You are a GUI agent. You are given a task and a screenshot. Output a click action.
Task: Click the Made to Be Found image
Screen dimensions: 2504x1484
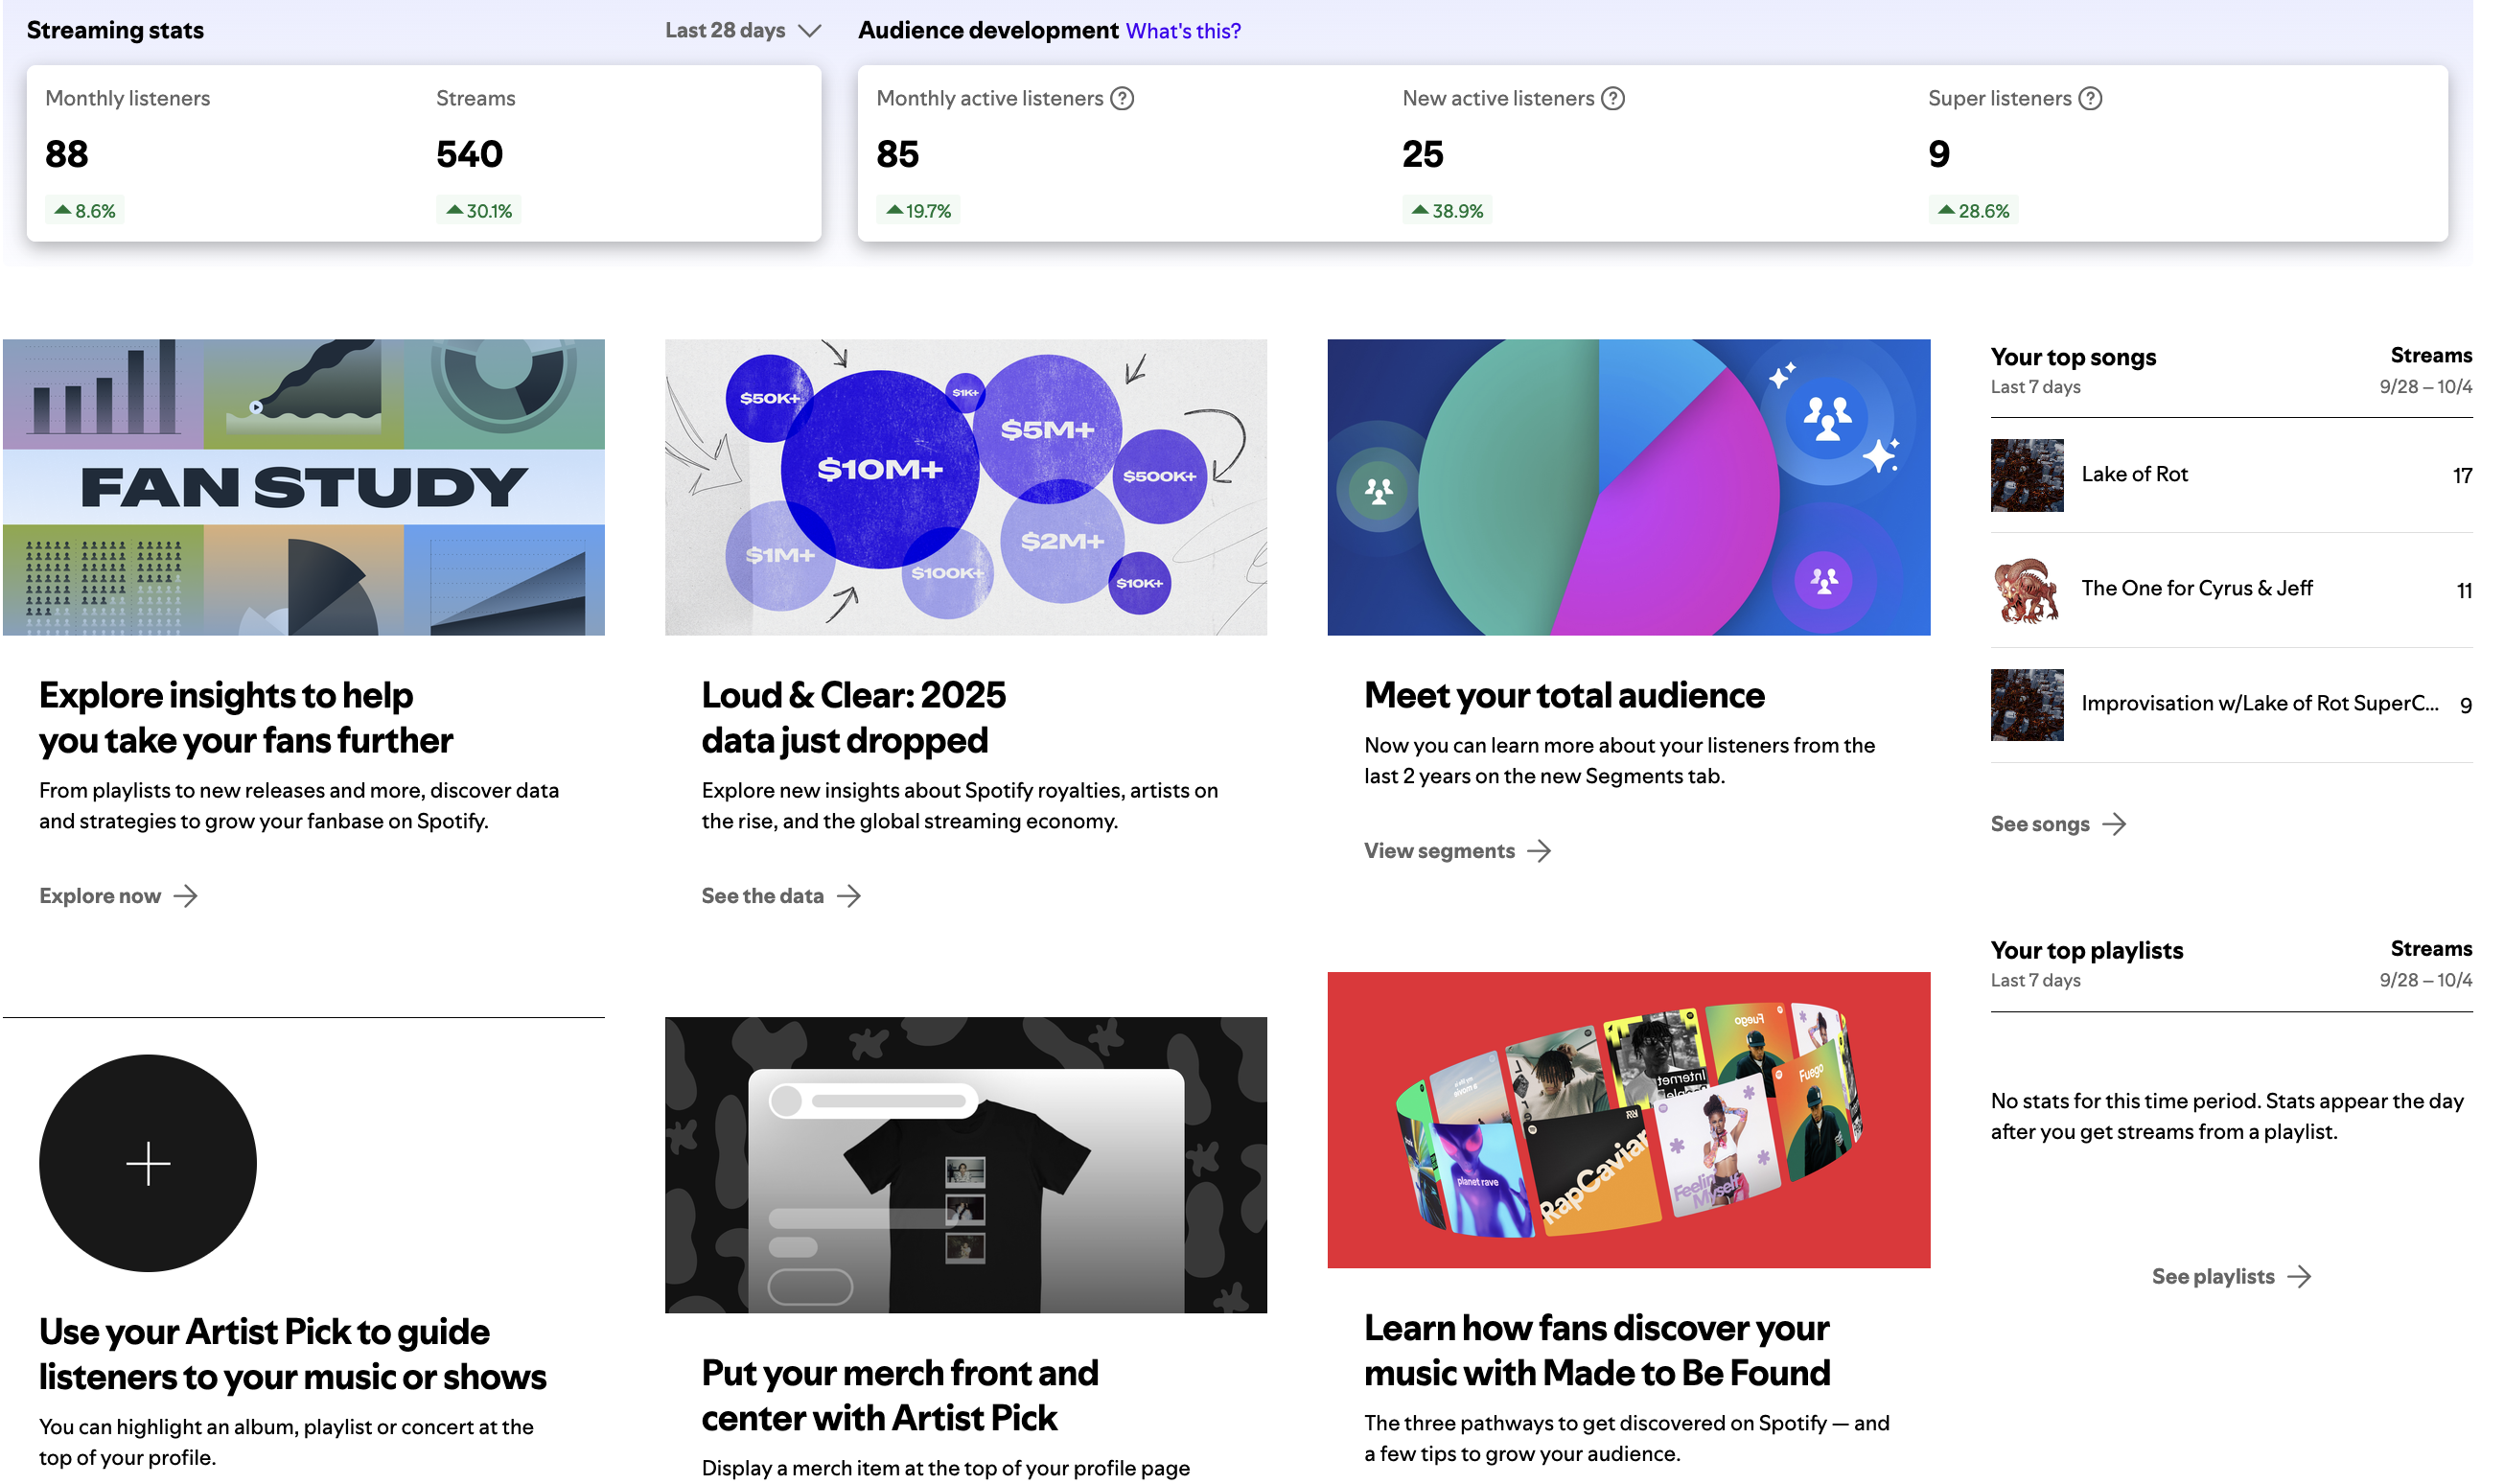tap(1629, 1121)
